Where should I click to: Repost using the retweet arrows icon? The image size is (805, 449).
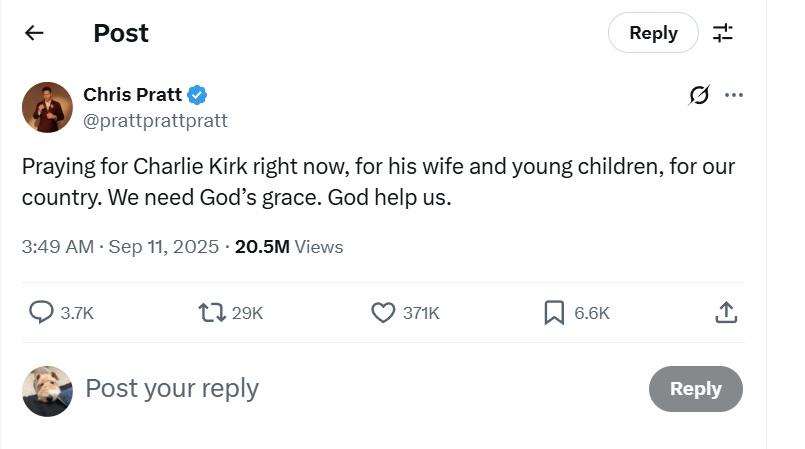pos(212,313)
